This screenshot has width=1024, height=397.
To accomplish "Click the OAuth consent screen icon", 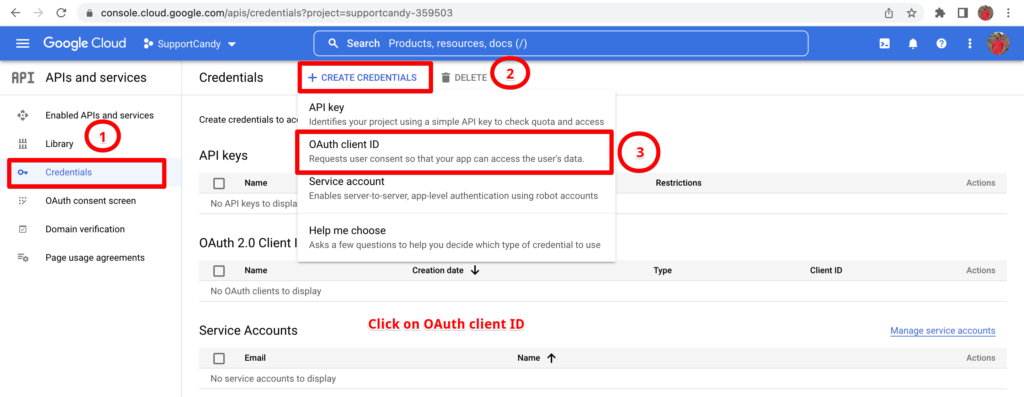I will click(x=23, y=200).
